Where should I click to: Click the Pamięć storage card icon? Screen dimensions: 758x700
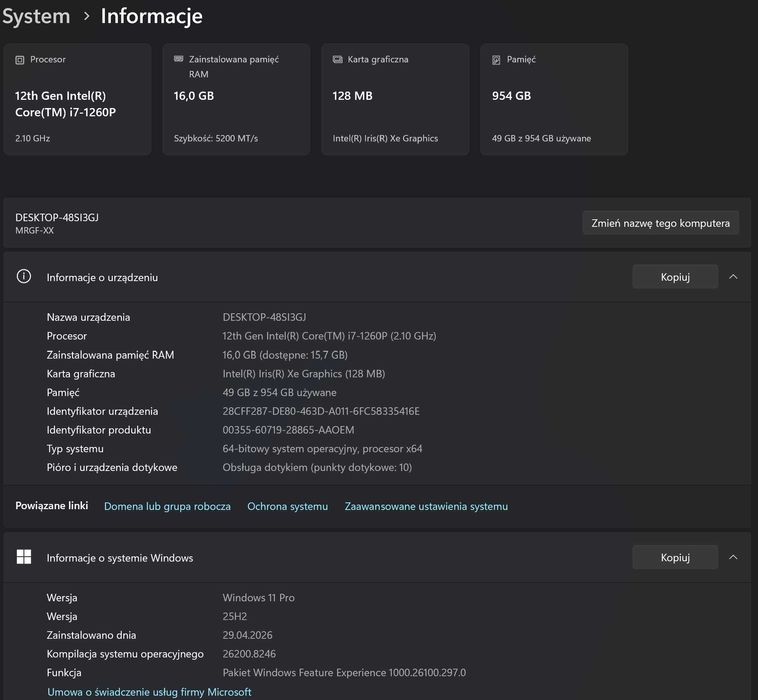496,60
